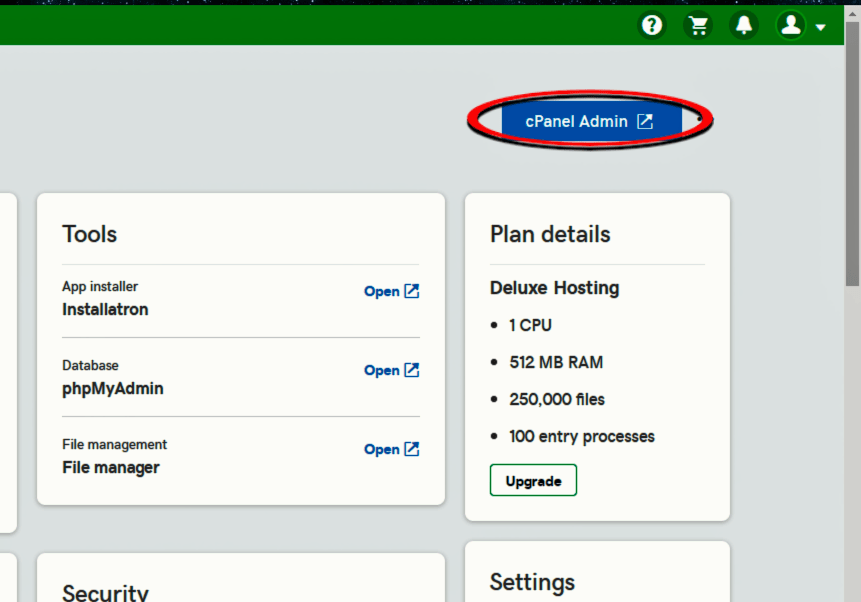This screenshot has height=602, width=861.
Task: Click the Tools card heading
Action: pos(90,234)
